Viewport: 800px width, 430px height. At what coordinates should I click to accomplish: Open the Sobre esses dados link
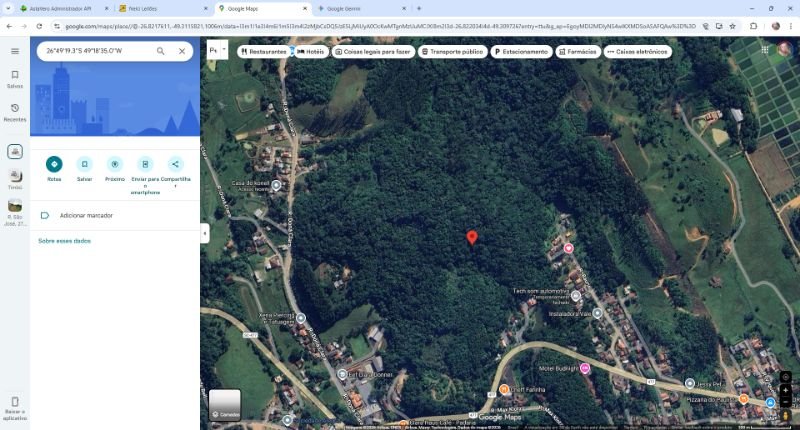click(64, 241)
